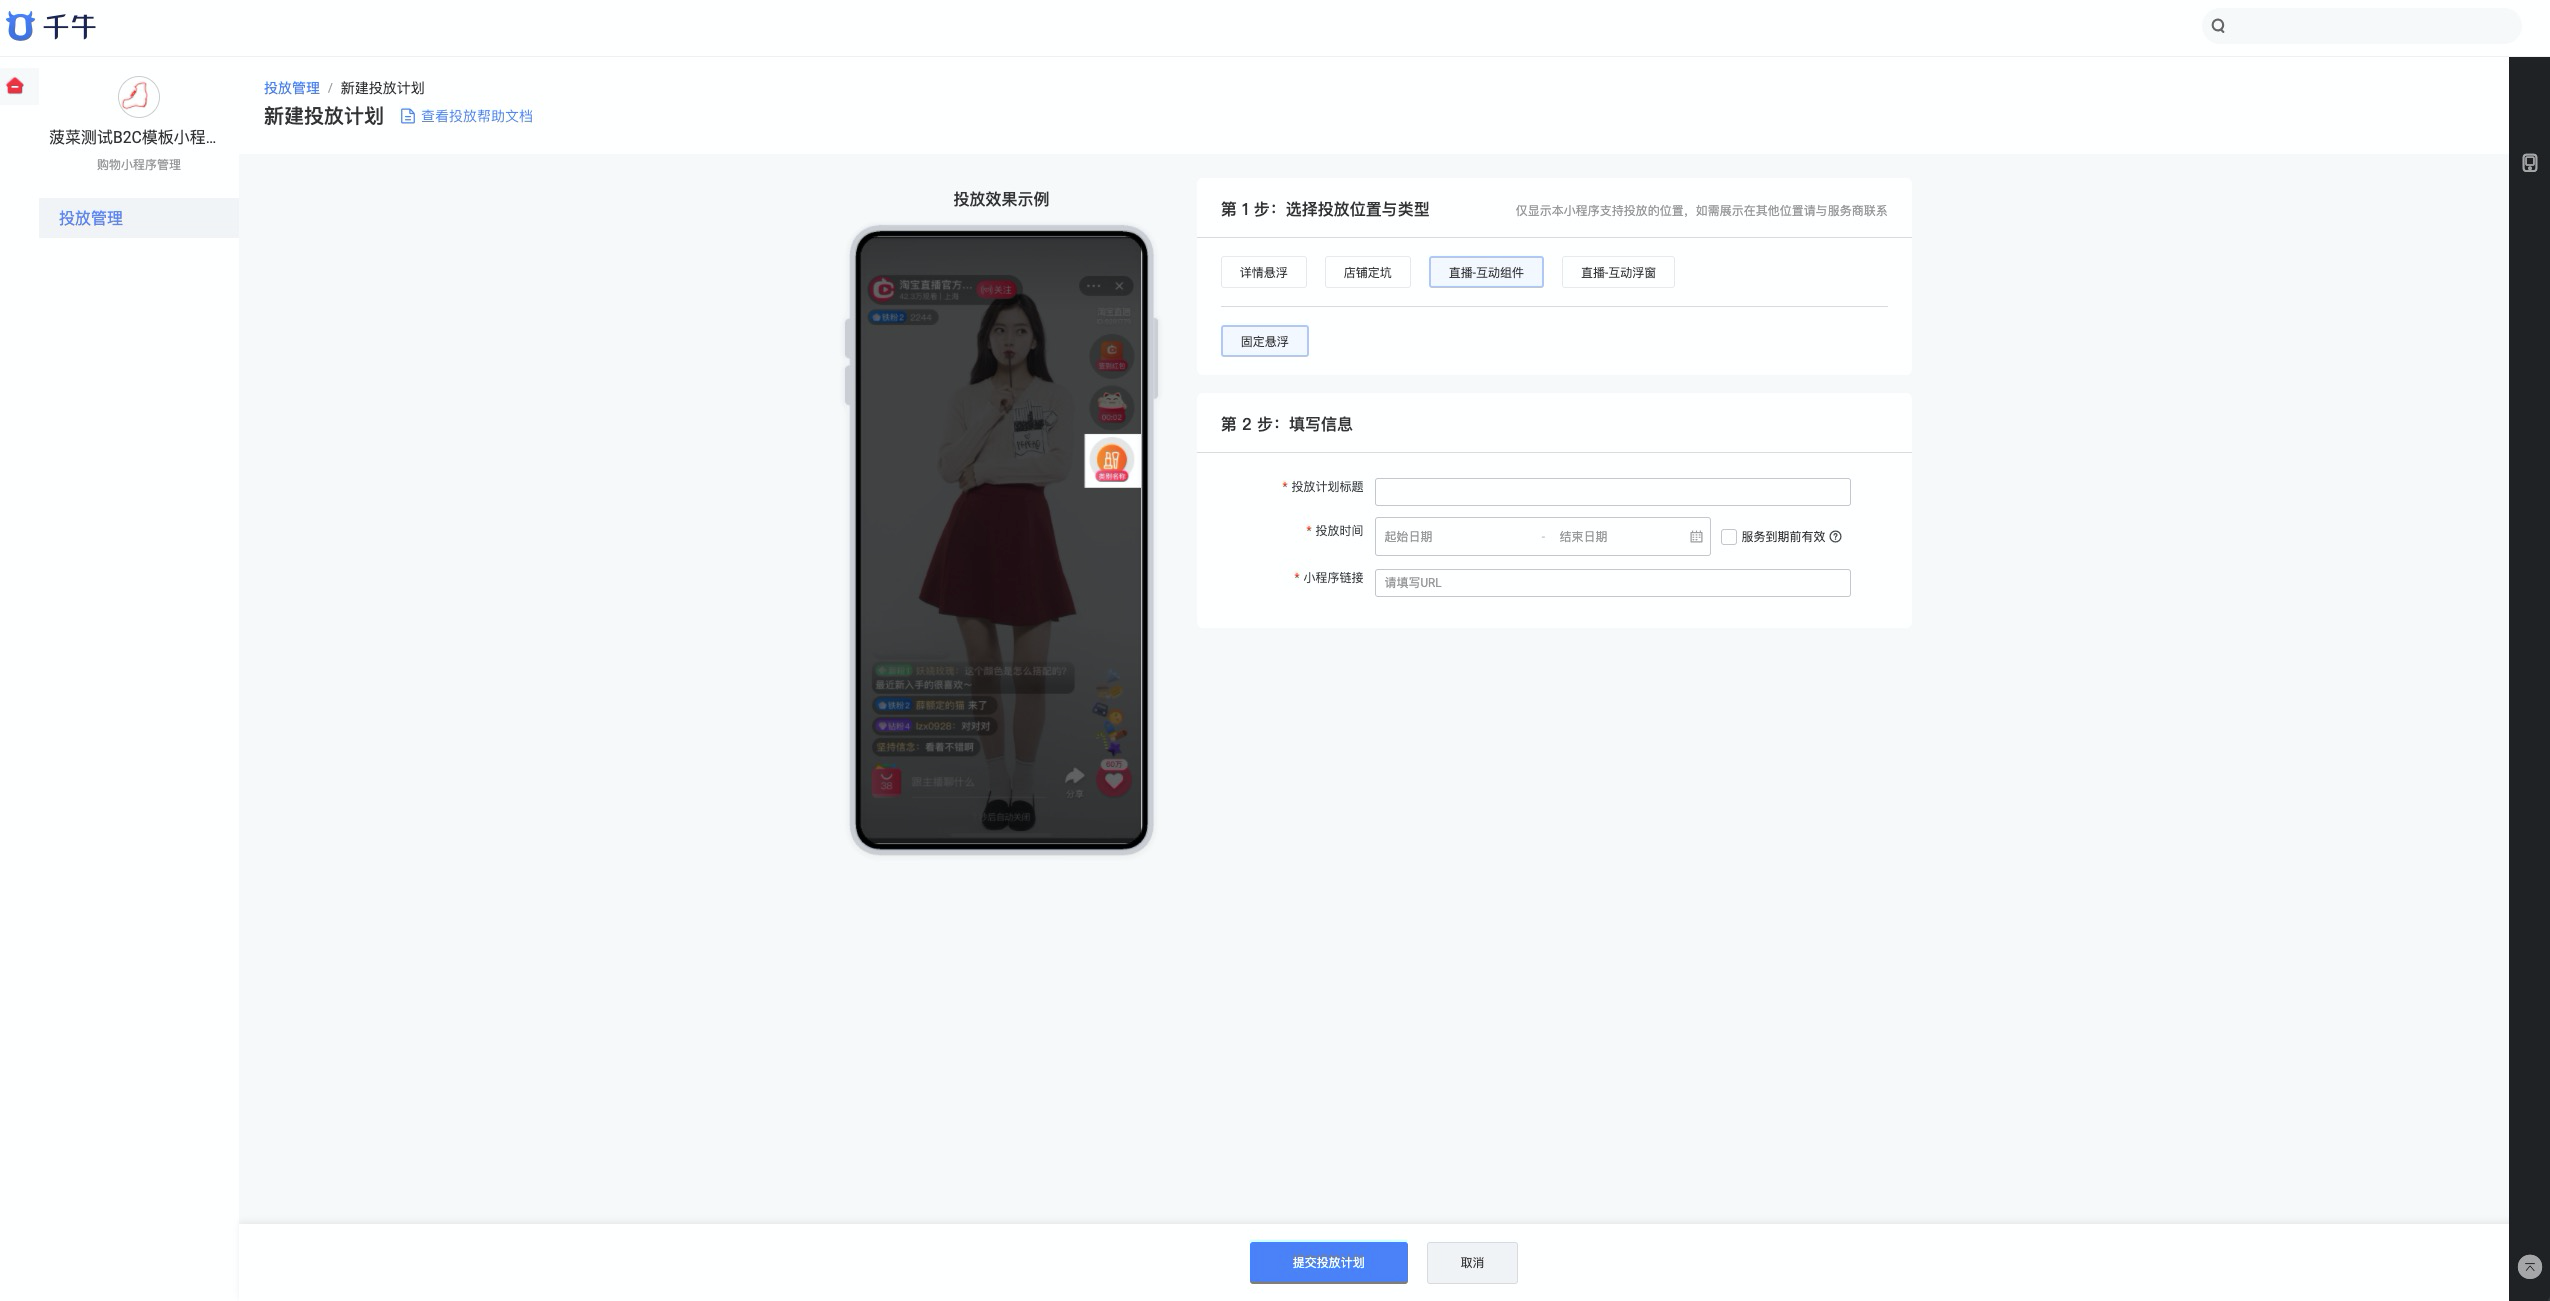This screenshot has height=1301, width=2550.
Task: Click the search magnifier icon
Action: 2218,26
